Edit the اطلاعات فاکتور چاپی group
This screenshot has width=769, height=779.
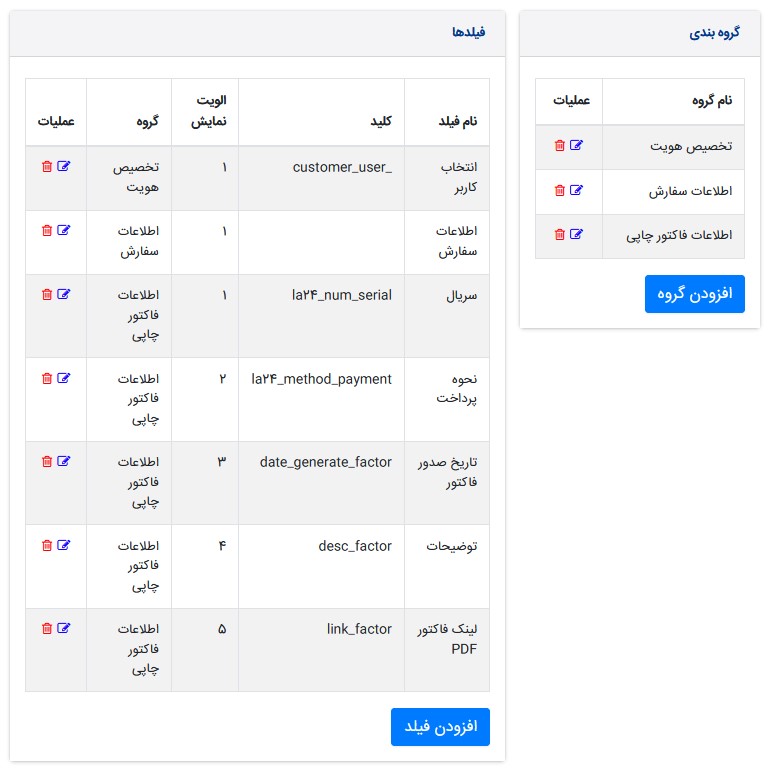point(576,235)
